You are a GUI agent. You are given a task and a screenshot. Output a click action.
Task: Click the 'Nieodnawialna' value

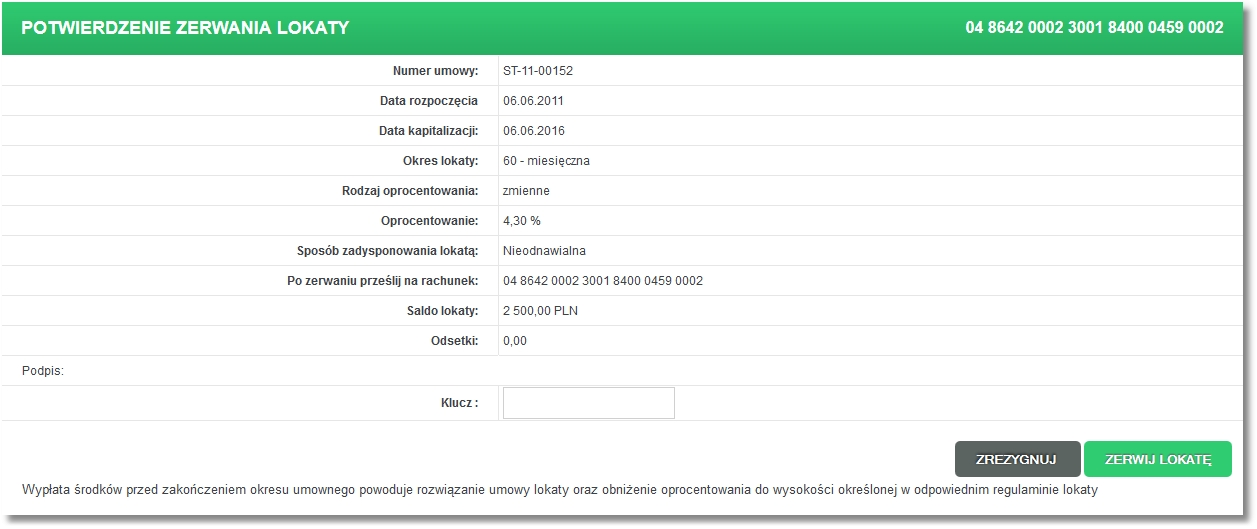[x=544, y=251]
